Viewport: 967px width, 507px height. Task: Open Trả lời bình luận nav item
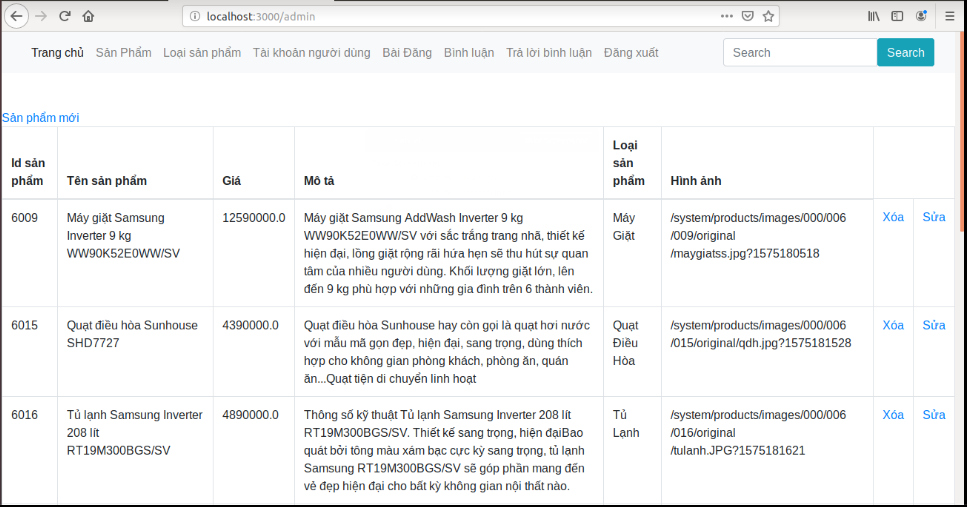549,52
